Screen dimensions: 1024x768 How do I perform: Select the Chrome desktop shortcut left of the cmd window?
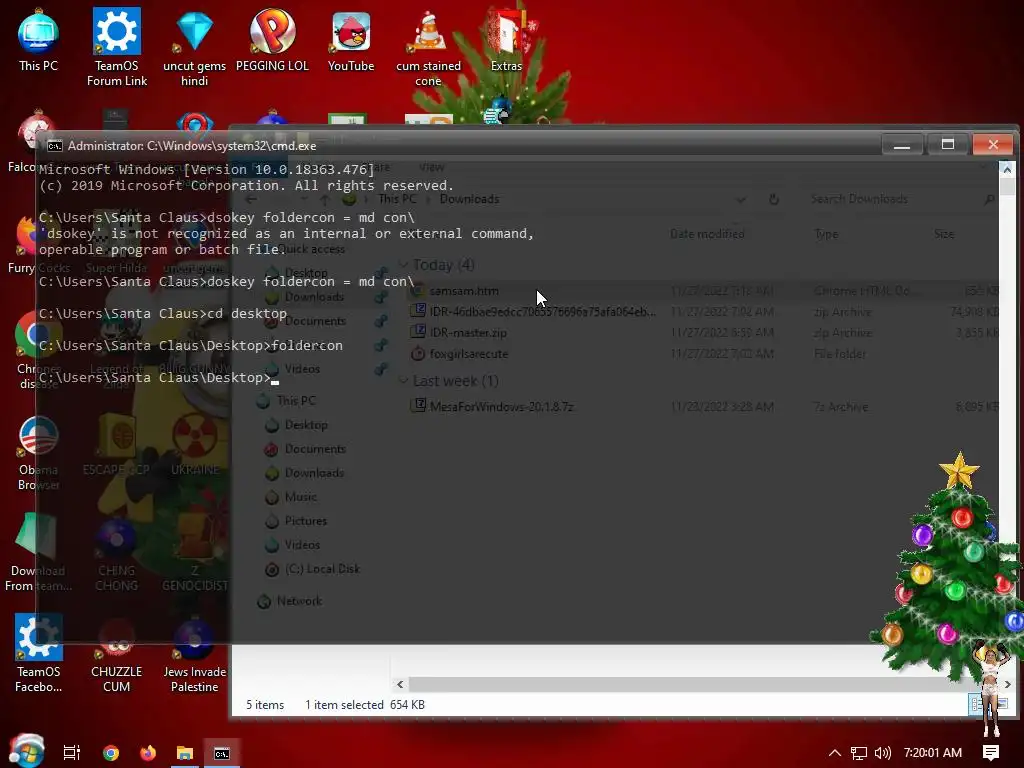[38, 351]
